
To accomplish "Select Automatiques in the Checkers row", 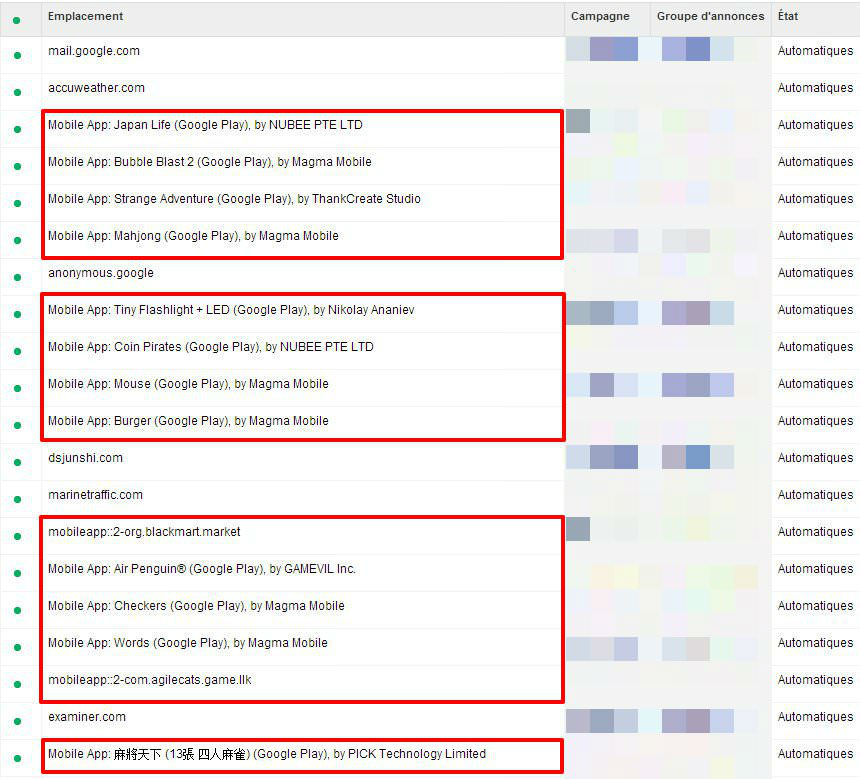I will tap(816, 606).
